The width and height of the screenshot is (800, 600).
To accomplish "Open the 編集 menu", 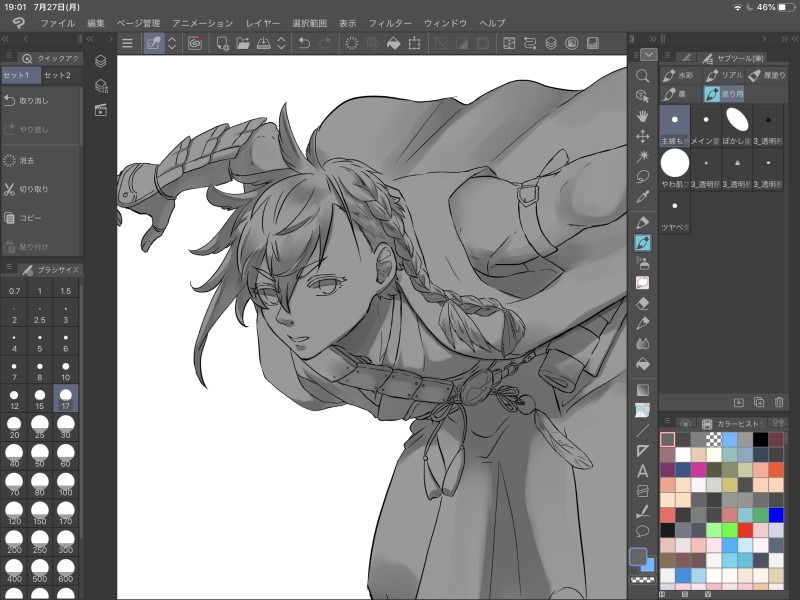I will pos(95,23).
